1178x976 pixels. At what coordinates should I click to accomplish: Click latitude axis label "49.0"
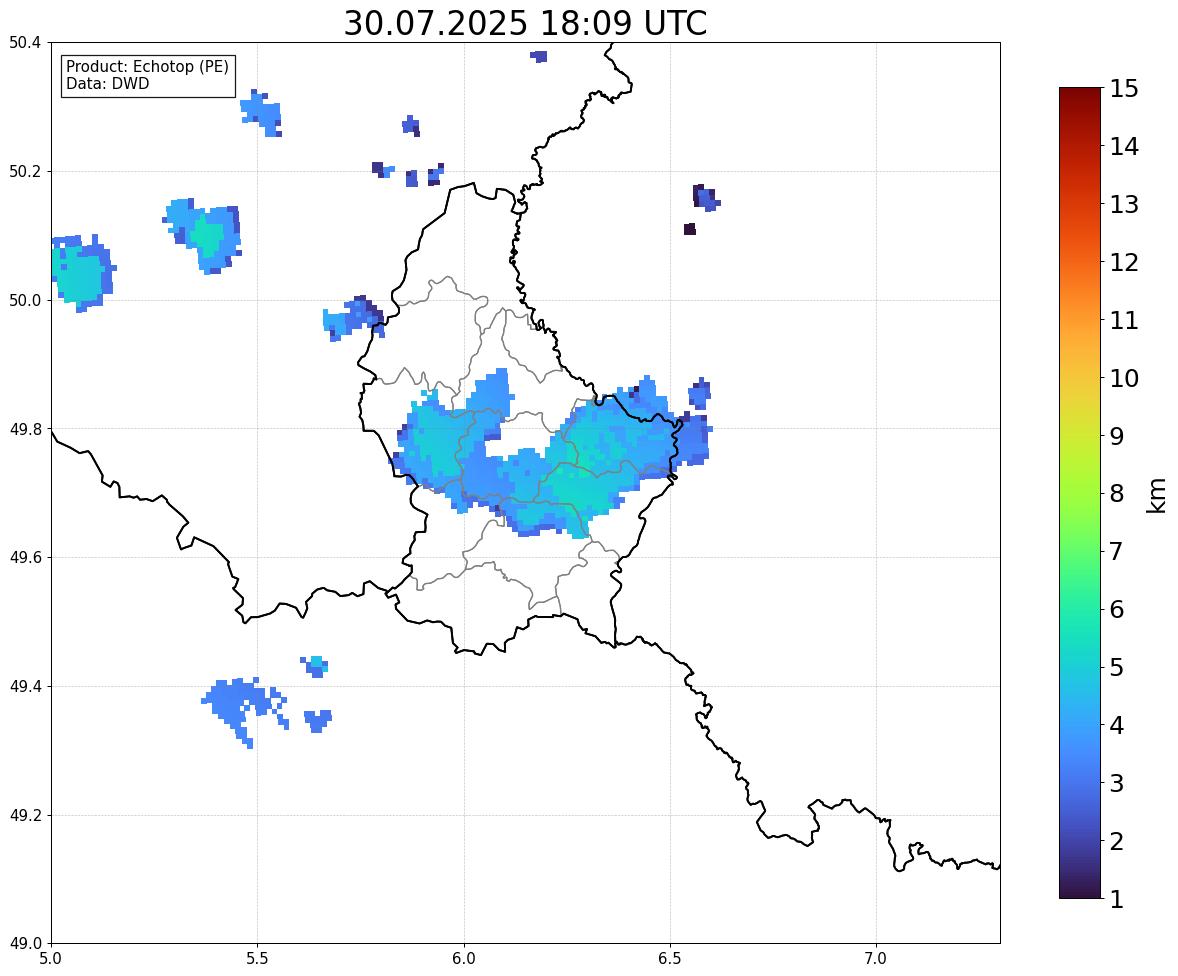point(24,944)
